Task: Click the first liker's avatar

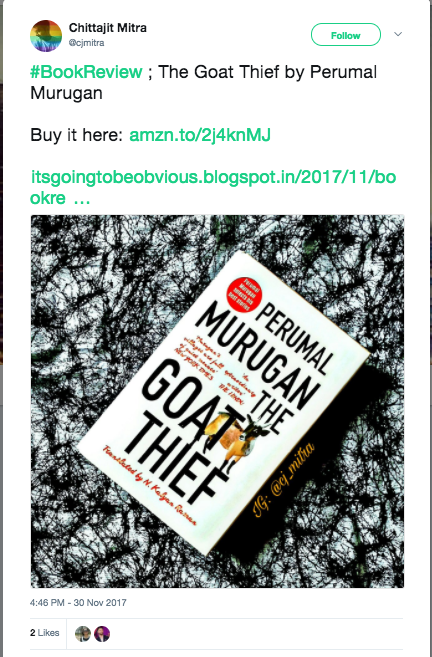Action: tap(83, 634)
